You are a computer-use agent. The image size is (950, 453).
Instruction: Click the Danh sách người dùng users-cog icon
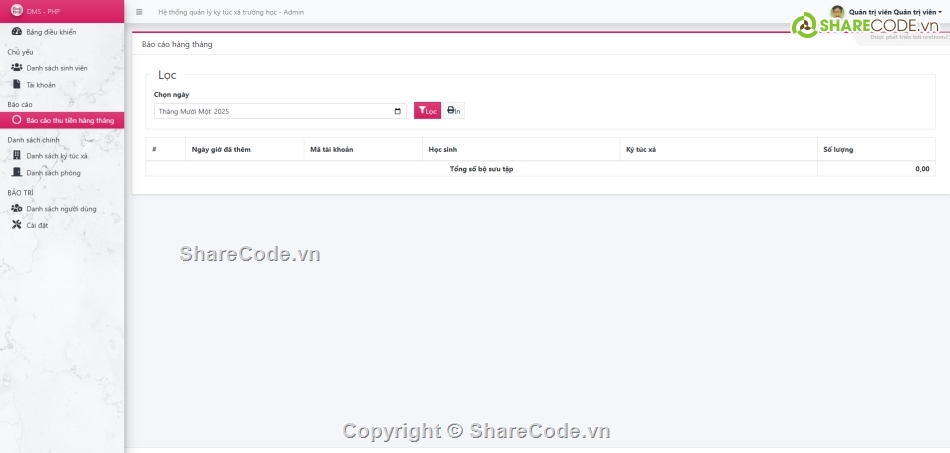(x=17, y=209)
